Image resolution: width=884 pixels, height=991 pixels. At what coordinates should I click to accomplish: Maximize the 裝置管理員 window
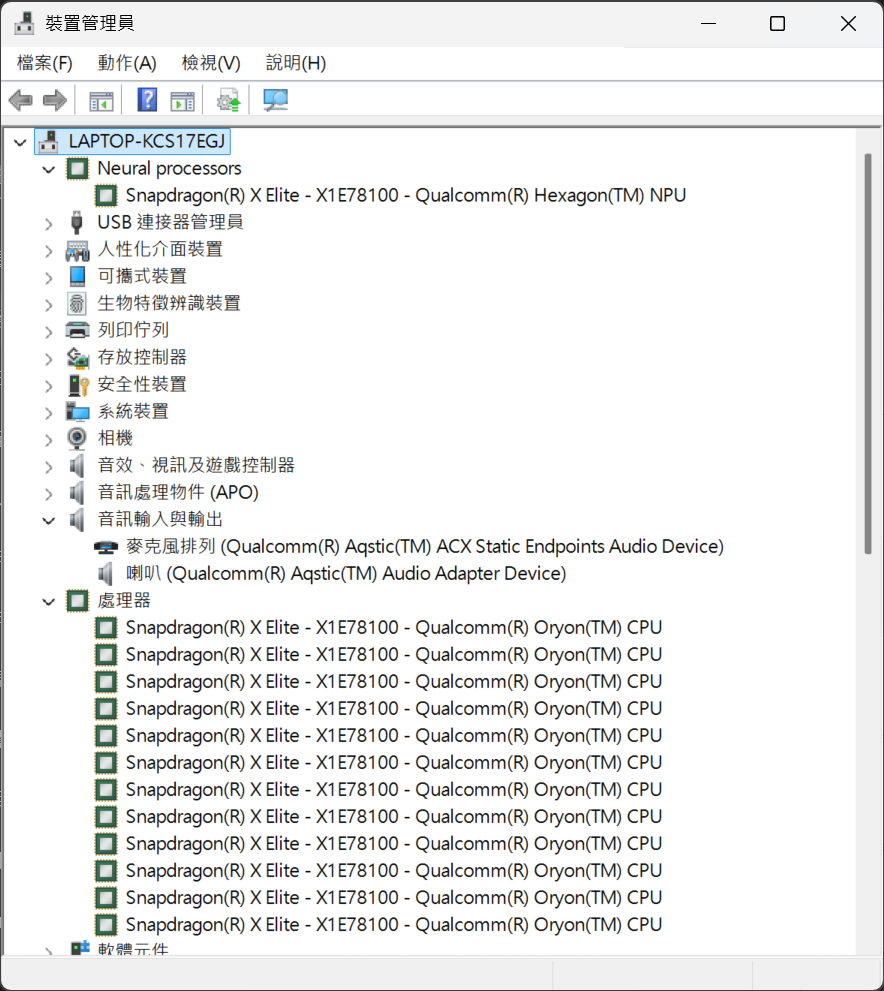point(778,24)
